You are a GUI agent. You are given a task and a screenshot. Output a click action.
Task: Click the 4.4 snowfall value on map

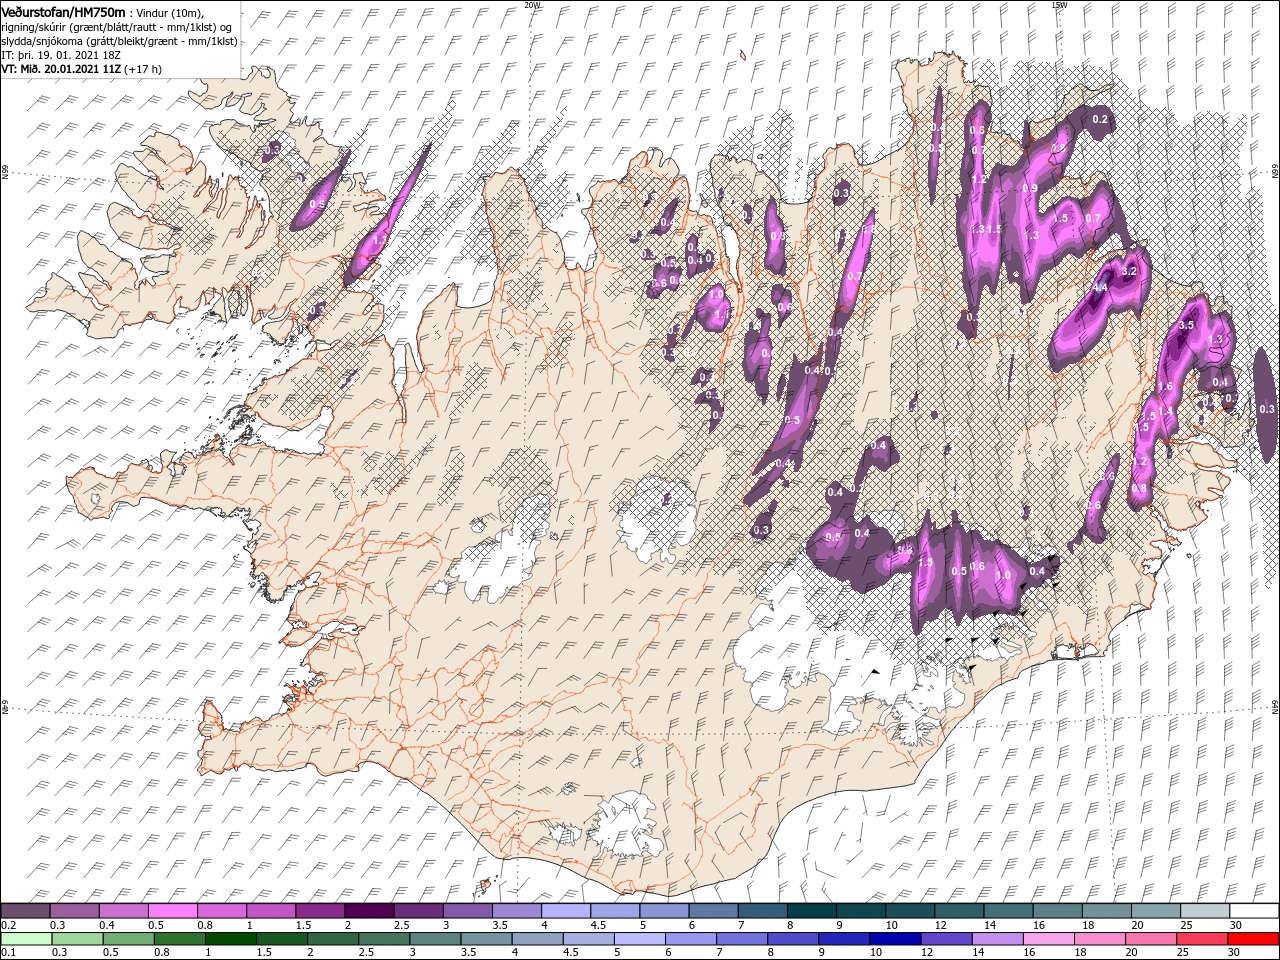[x=1098, y=287]
